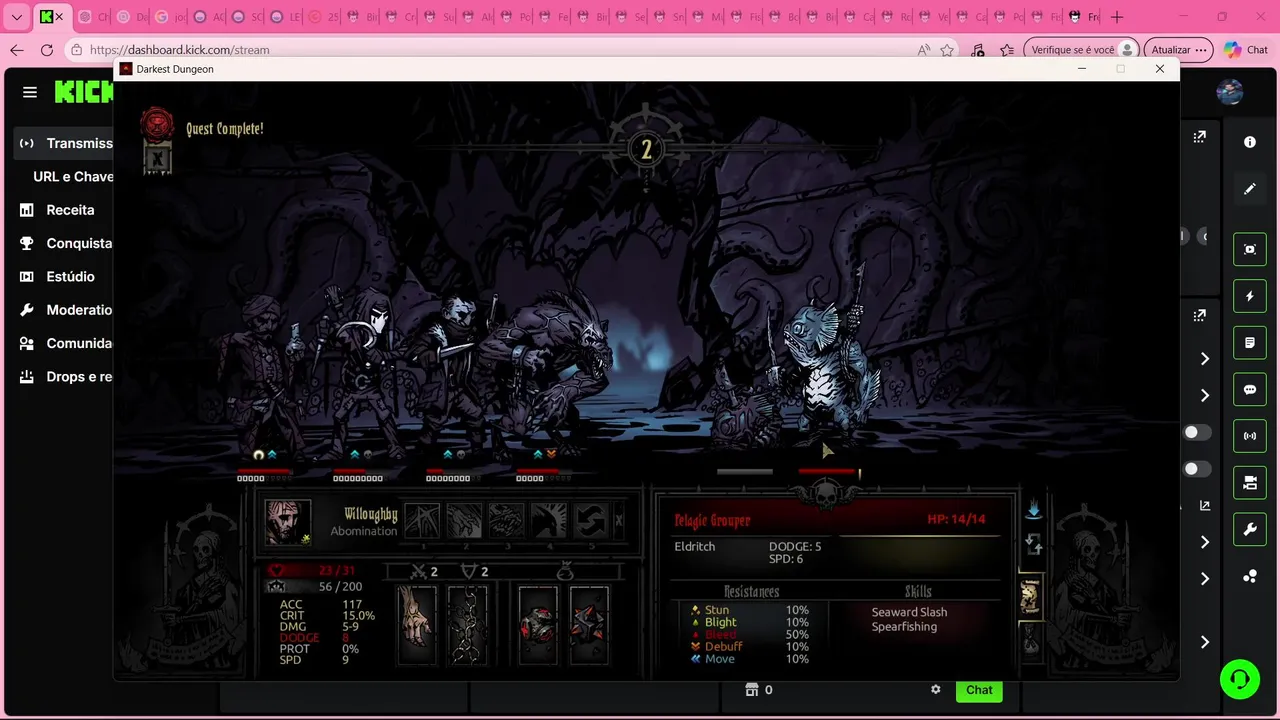This screenshot has height=720, width=1280.
Task: Select Willoughby's third combat skill
Action: pos(506,520)
